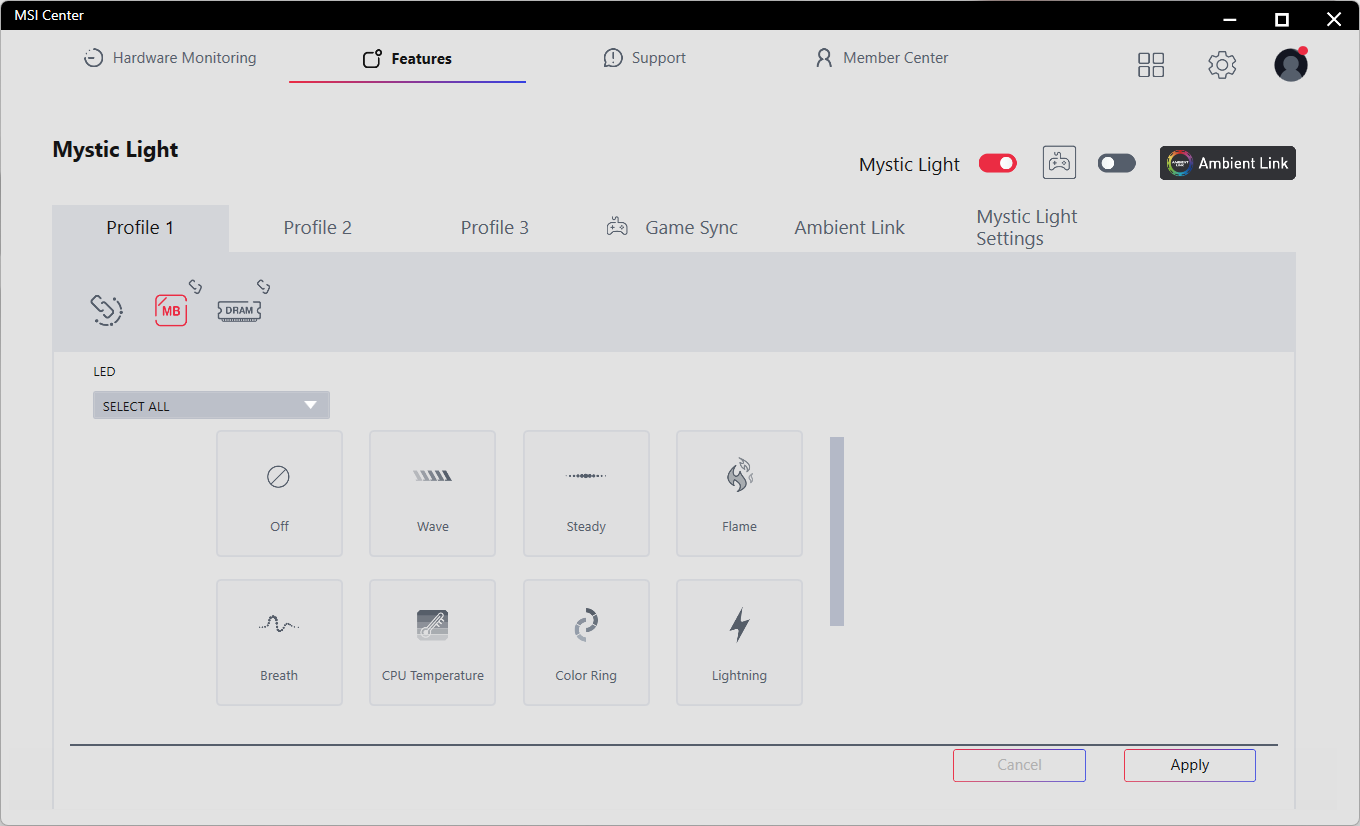The height and width of the screenshot is (826, 1360).
Task: Toggle link chain above the DRAM icon
Action: click(x=263, y=287)
